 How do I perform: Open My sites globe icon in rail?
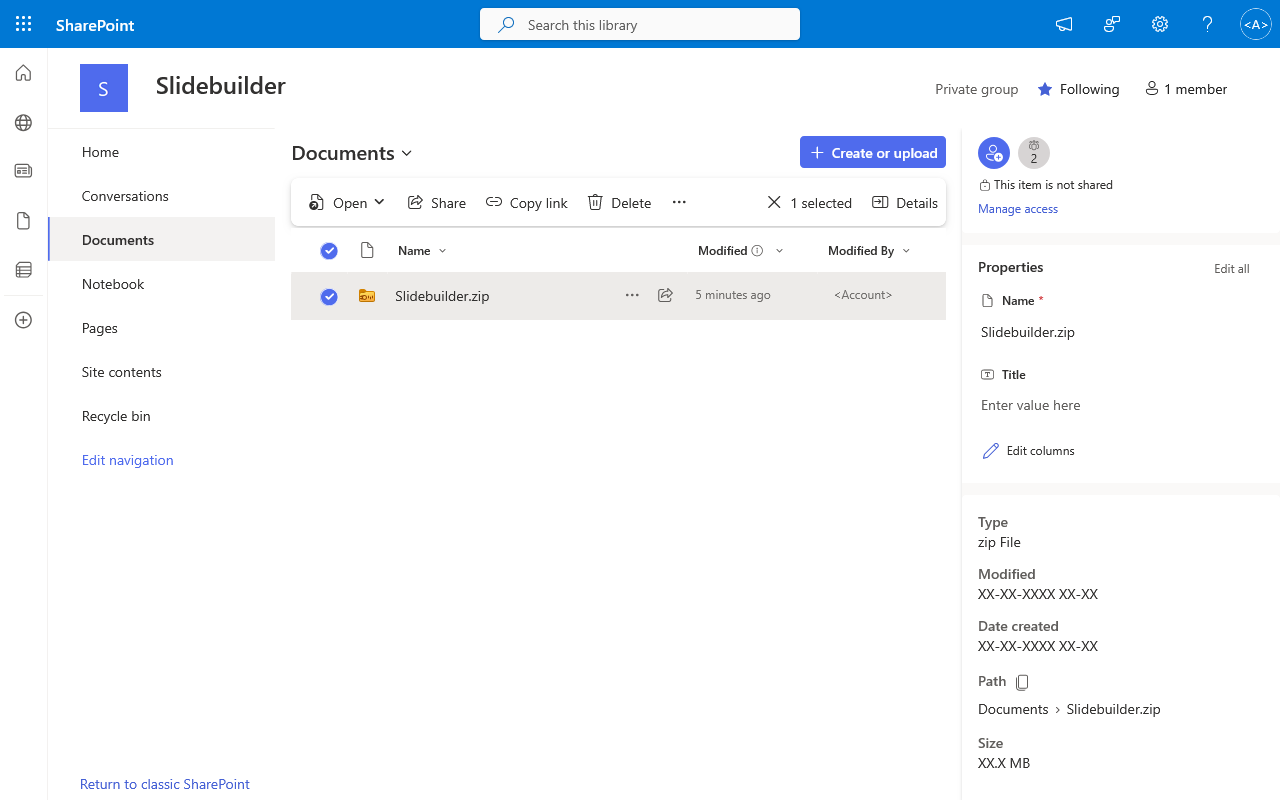[x=23, y=123]
